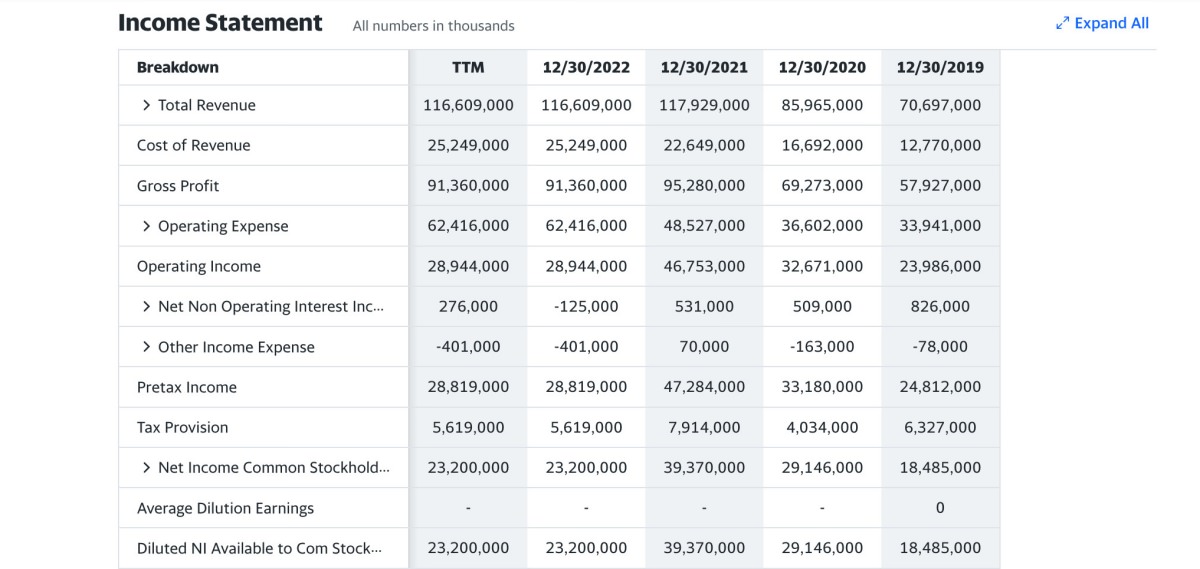Click the Expand All link
The image size is (1200, 569).
point(1103,23)
